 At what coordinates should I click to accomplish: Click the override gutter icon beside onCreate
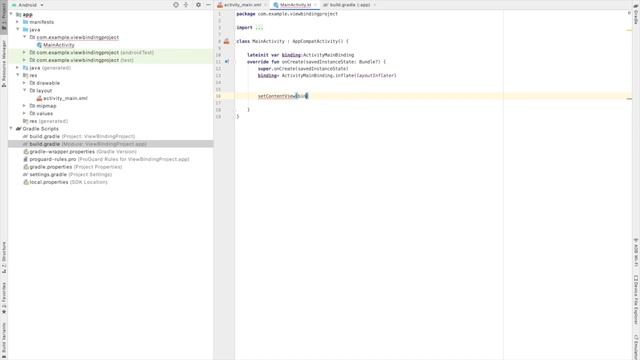[227, 62]
